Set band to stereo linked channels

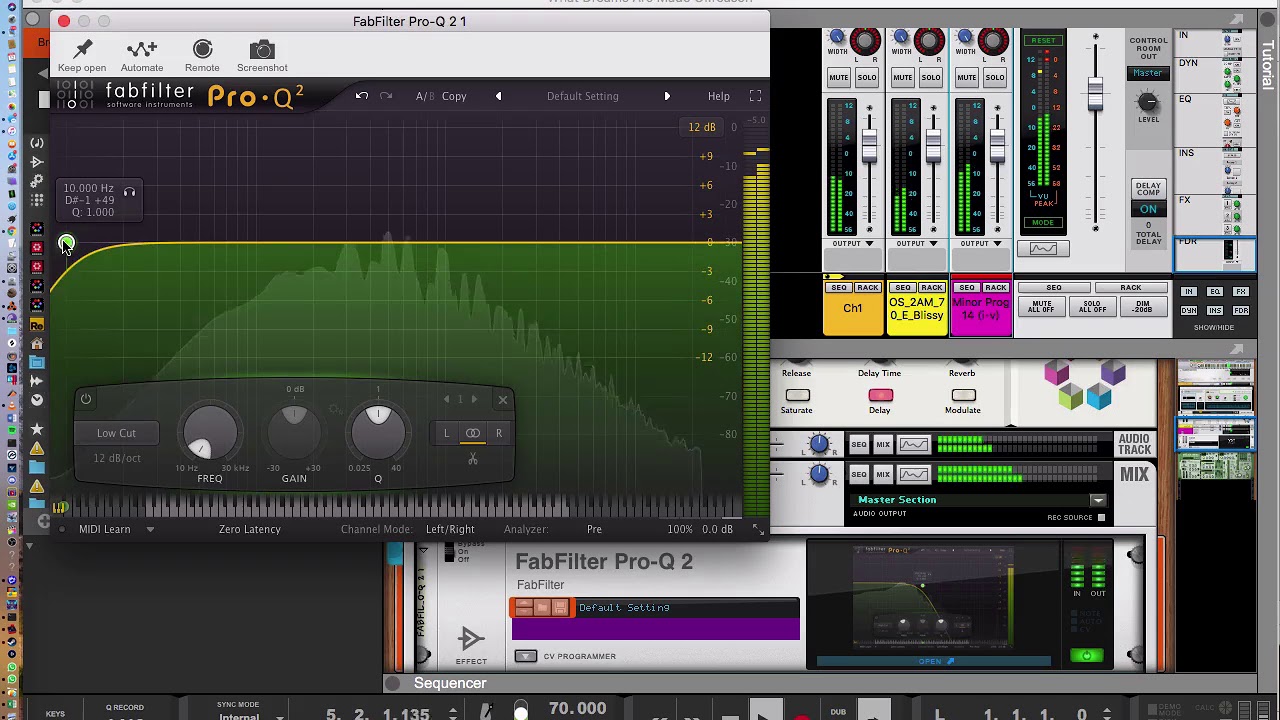473,433
